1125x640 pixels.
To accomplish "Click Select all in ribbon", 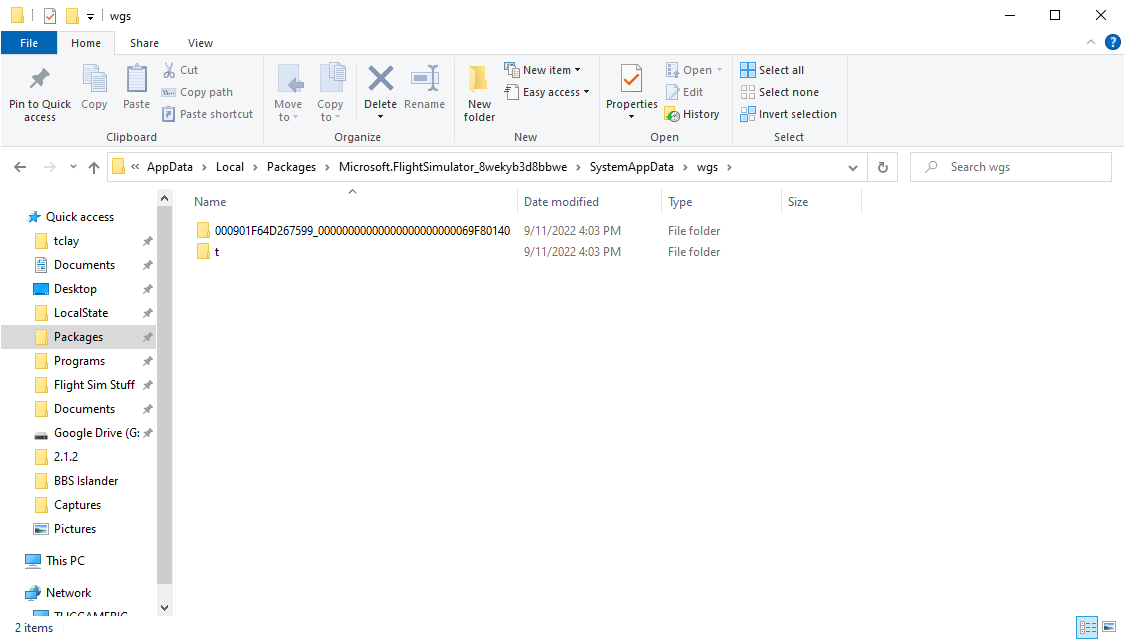I will click(772, 70).
